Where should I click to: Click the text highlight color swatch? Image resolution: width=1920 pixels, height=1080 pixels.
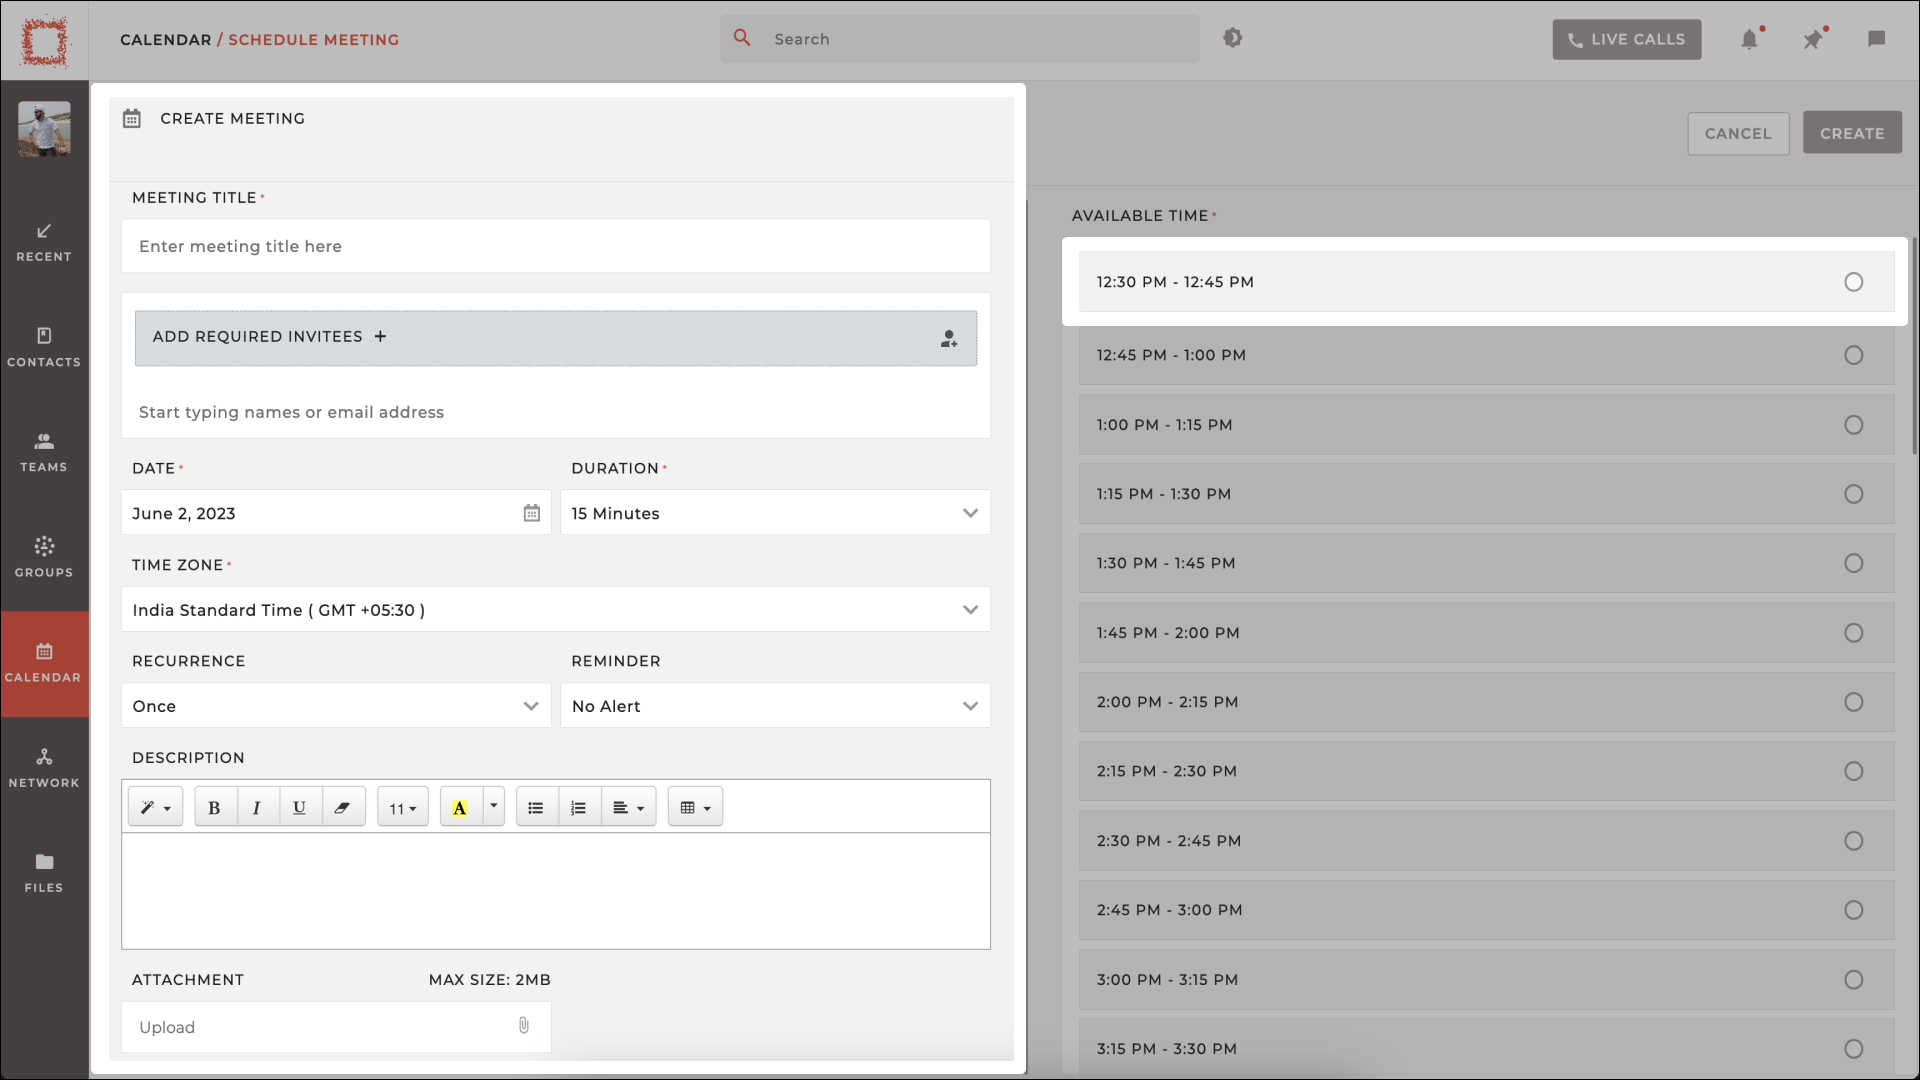click(460, 807)
